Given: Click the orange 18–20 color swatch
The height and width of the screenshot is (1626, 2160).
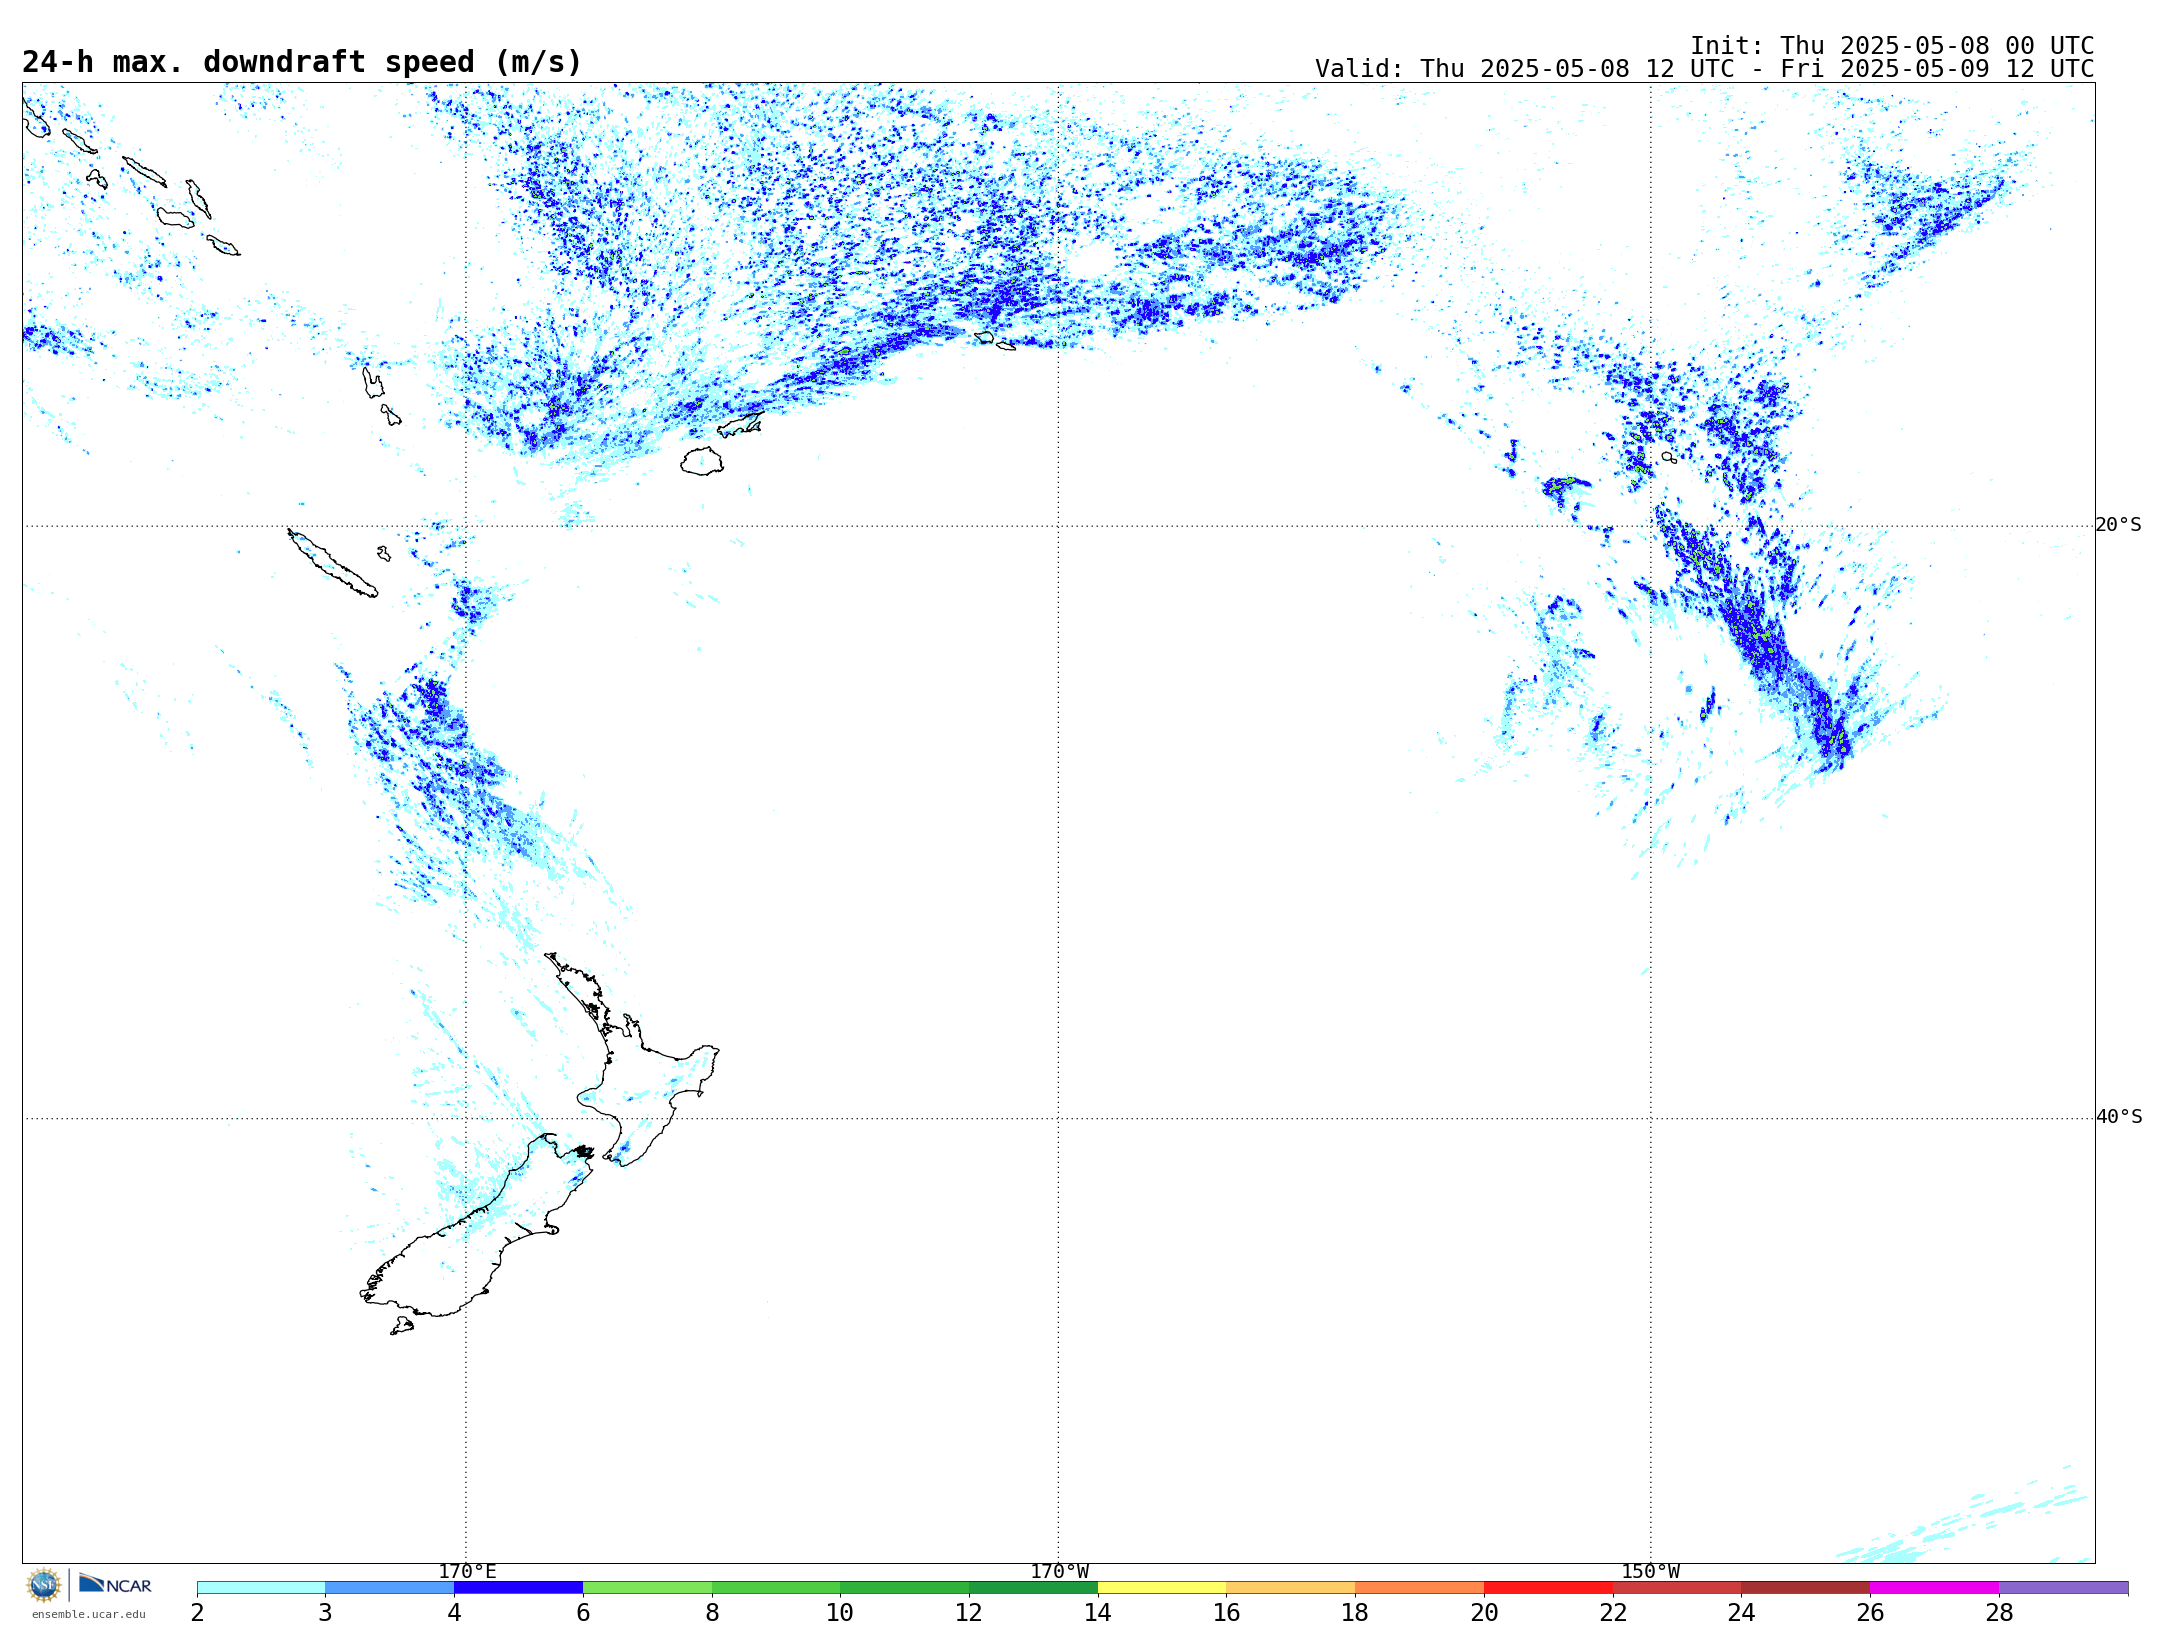Looking at the screenshot, I should pos(1419,1588).
